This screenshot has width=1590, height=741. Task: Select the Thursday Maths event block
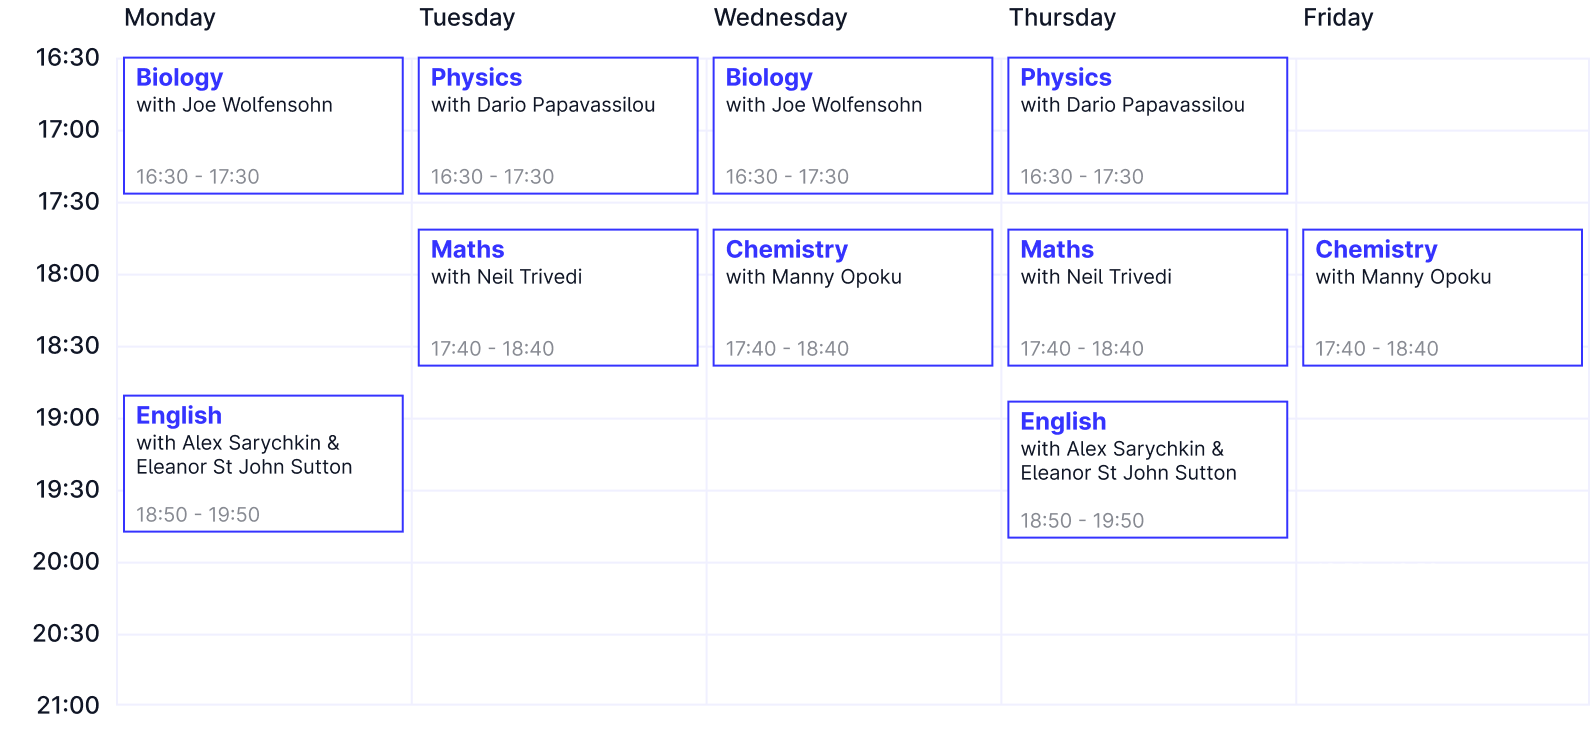[1146, 298]
